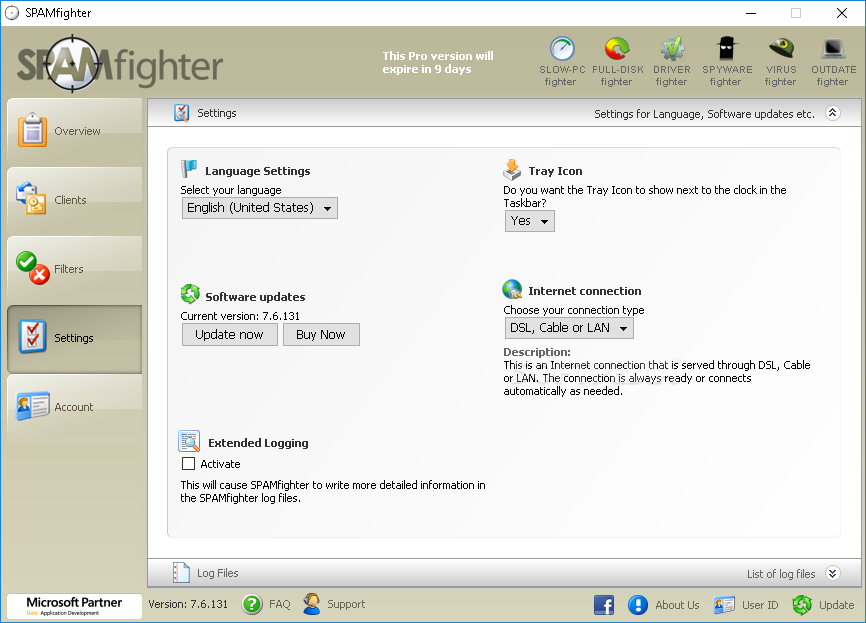Click the Buy Now button
866x623 pixels.
coord(321,335)
